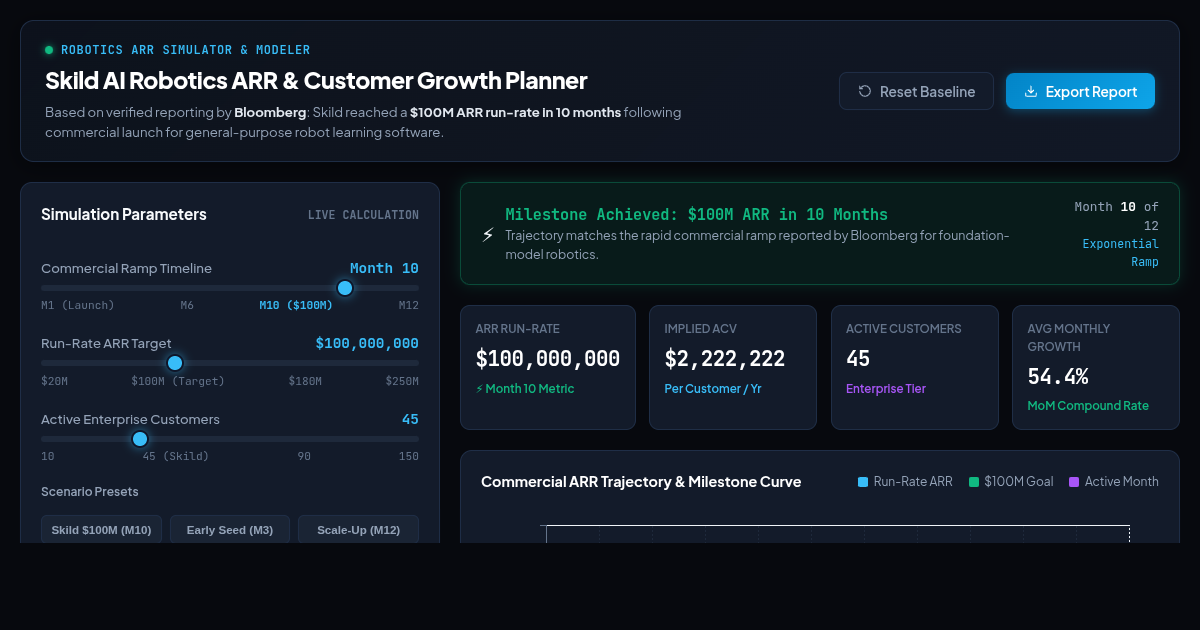Image resolution: width=1200 pixels, height=630 pixels.
Task: Click the Export Report button
Action: click(x=1080, y=91)
